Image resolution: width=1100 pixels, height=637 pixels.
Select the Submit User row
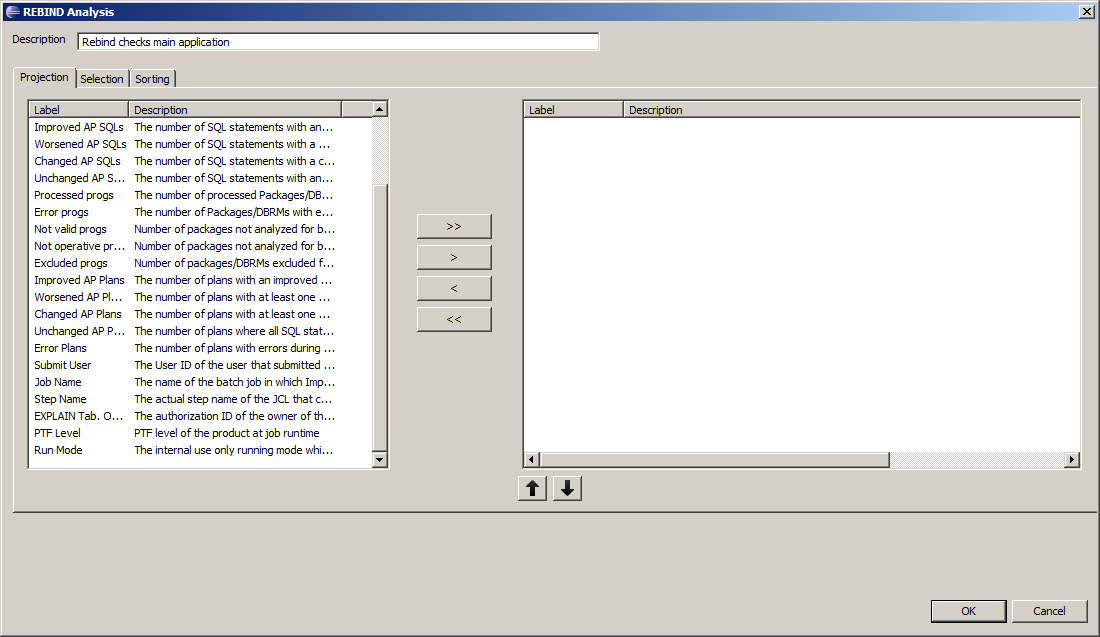[62, 365]
